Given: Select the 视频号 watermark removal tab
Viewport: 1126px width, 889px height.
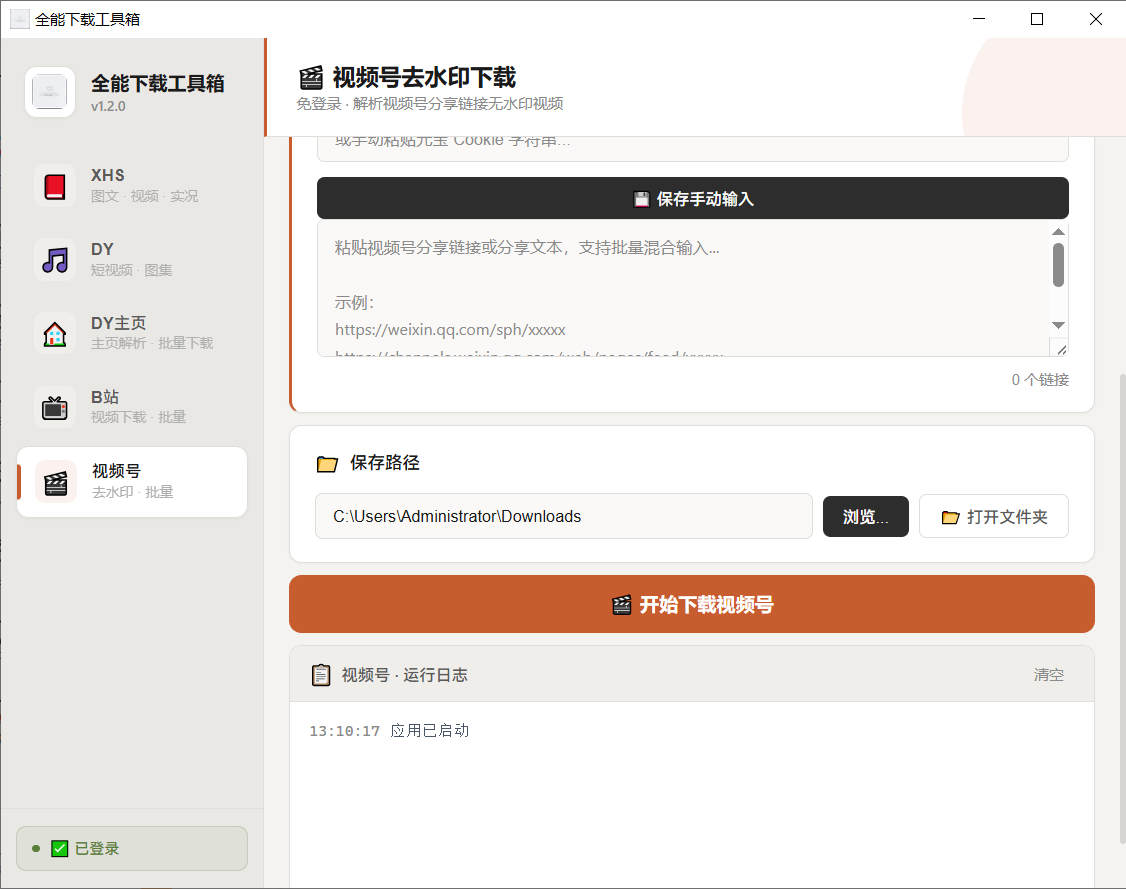Looking at the screenshot, I should [132, 482].
